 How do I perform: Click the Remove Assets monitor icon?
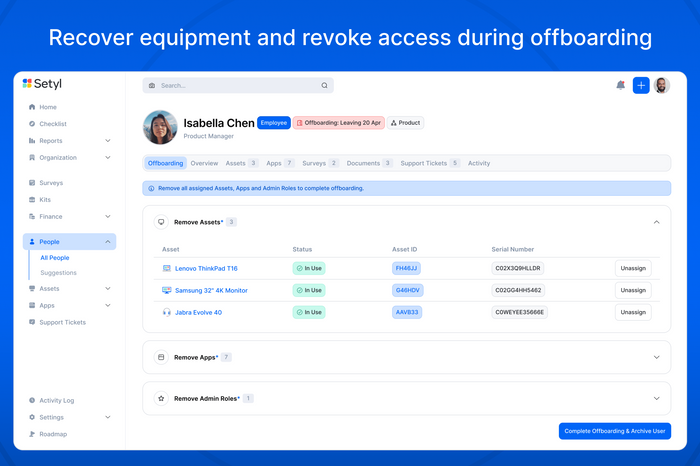point(161,222)
